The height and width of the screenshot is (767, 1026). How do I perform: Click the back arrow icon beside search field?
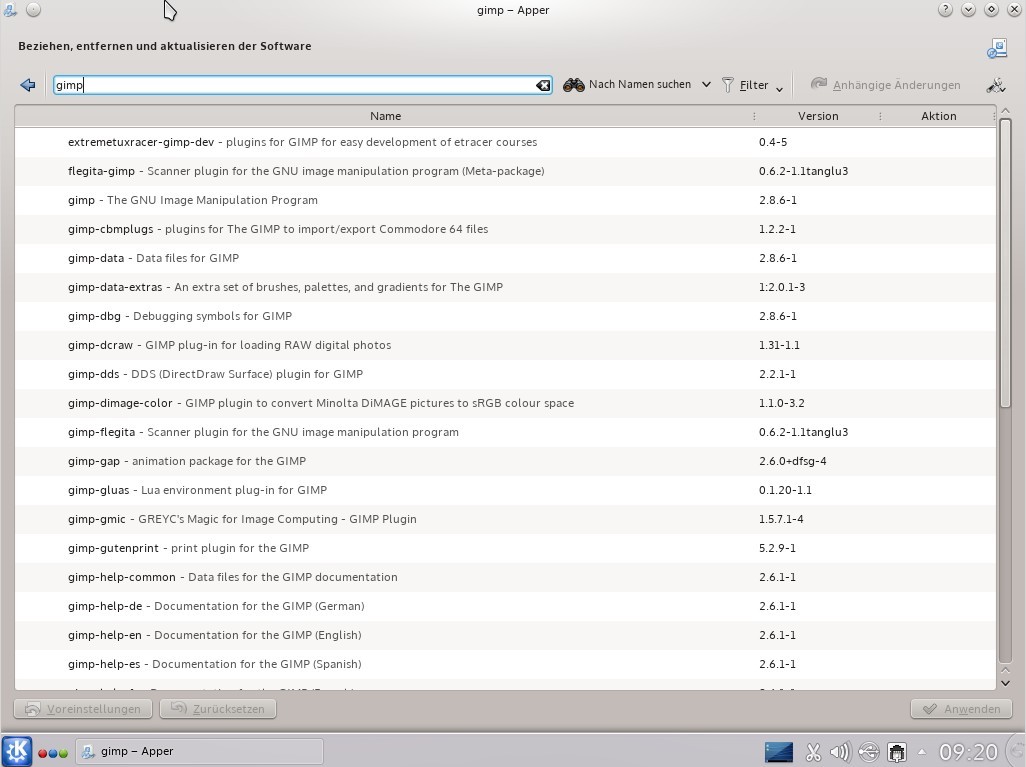pyautogui.click(x=28, y=85)
